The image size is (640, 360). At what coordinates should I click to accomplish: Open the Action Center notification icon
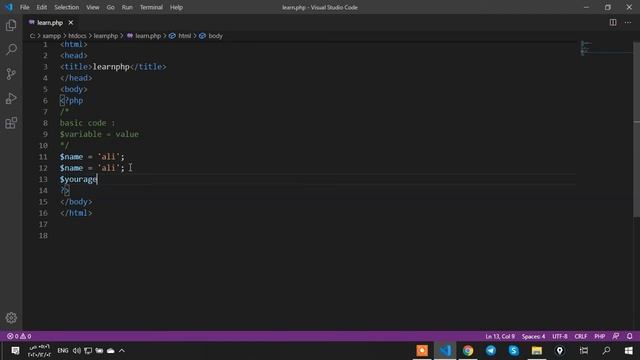(15, 351)
